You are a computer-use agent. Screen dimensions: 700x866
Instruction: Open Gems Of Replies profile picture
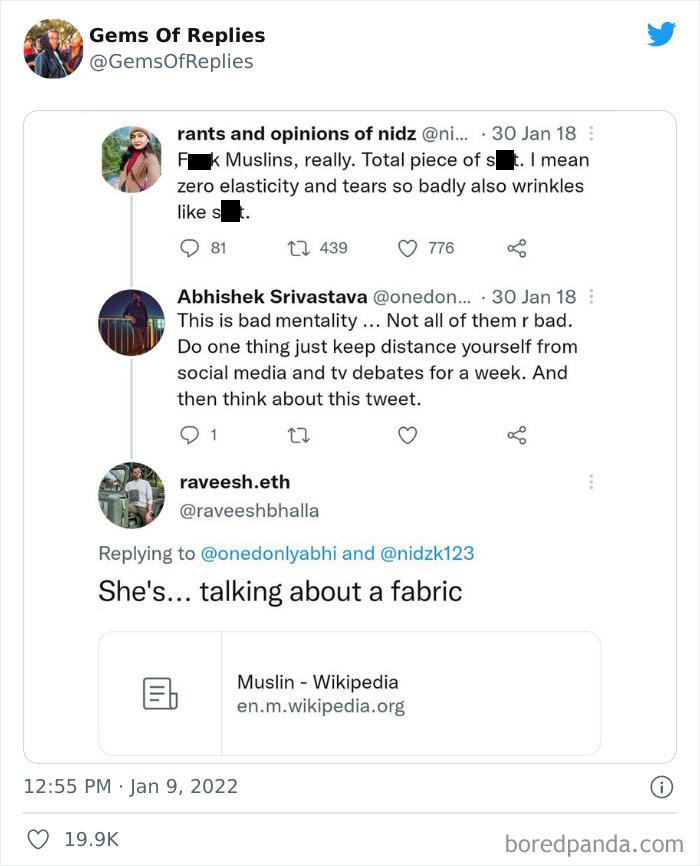(53, 48)
